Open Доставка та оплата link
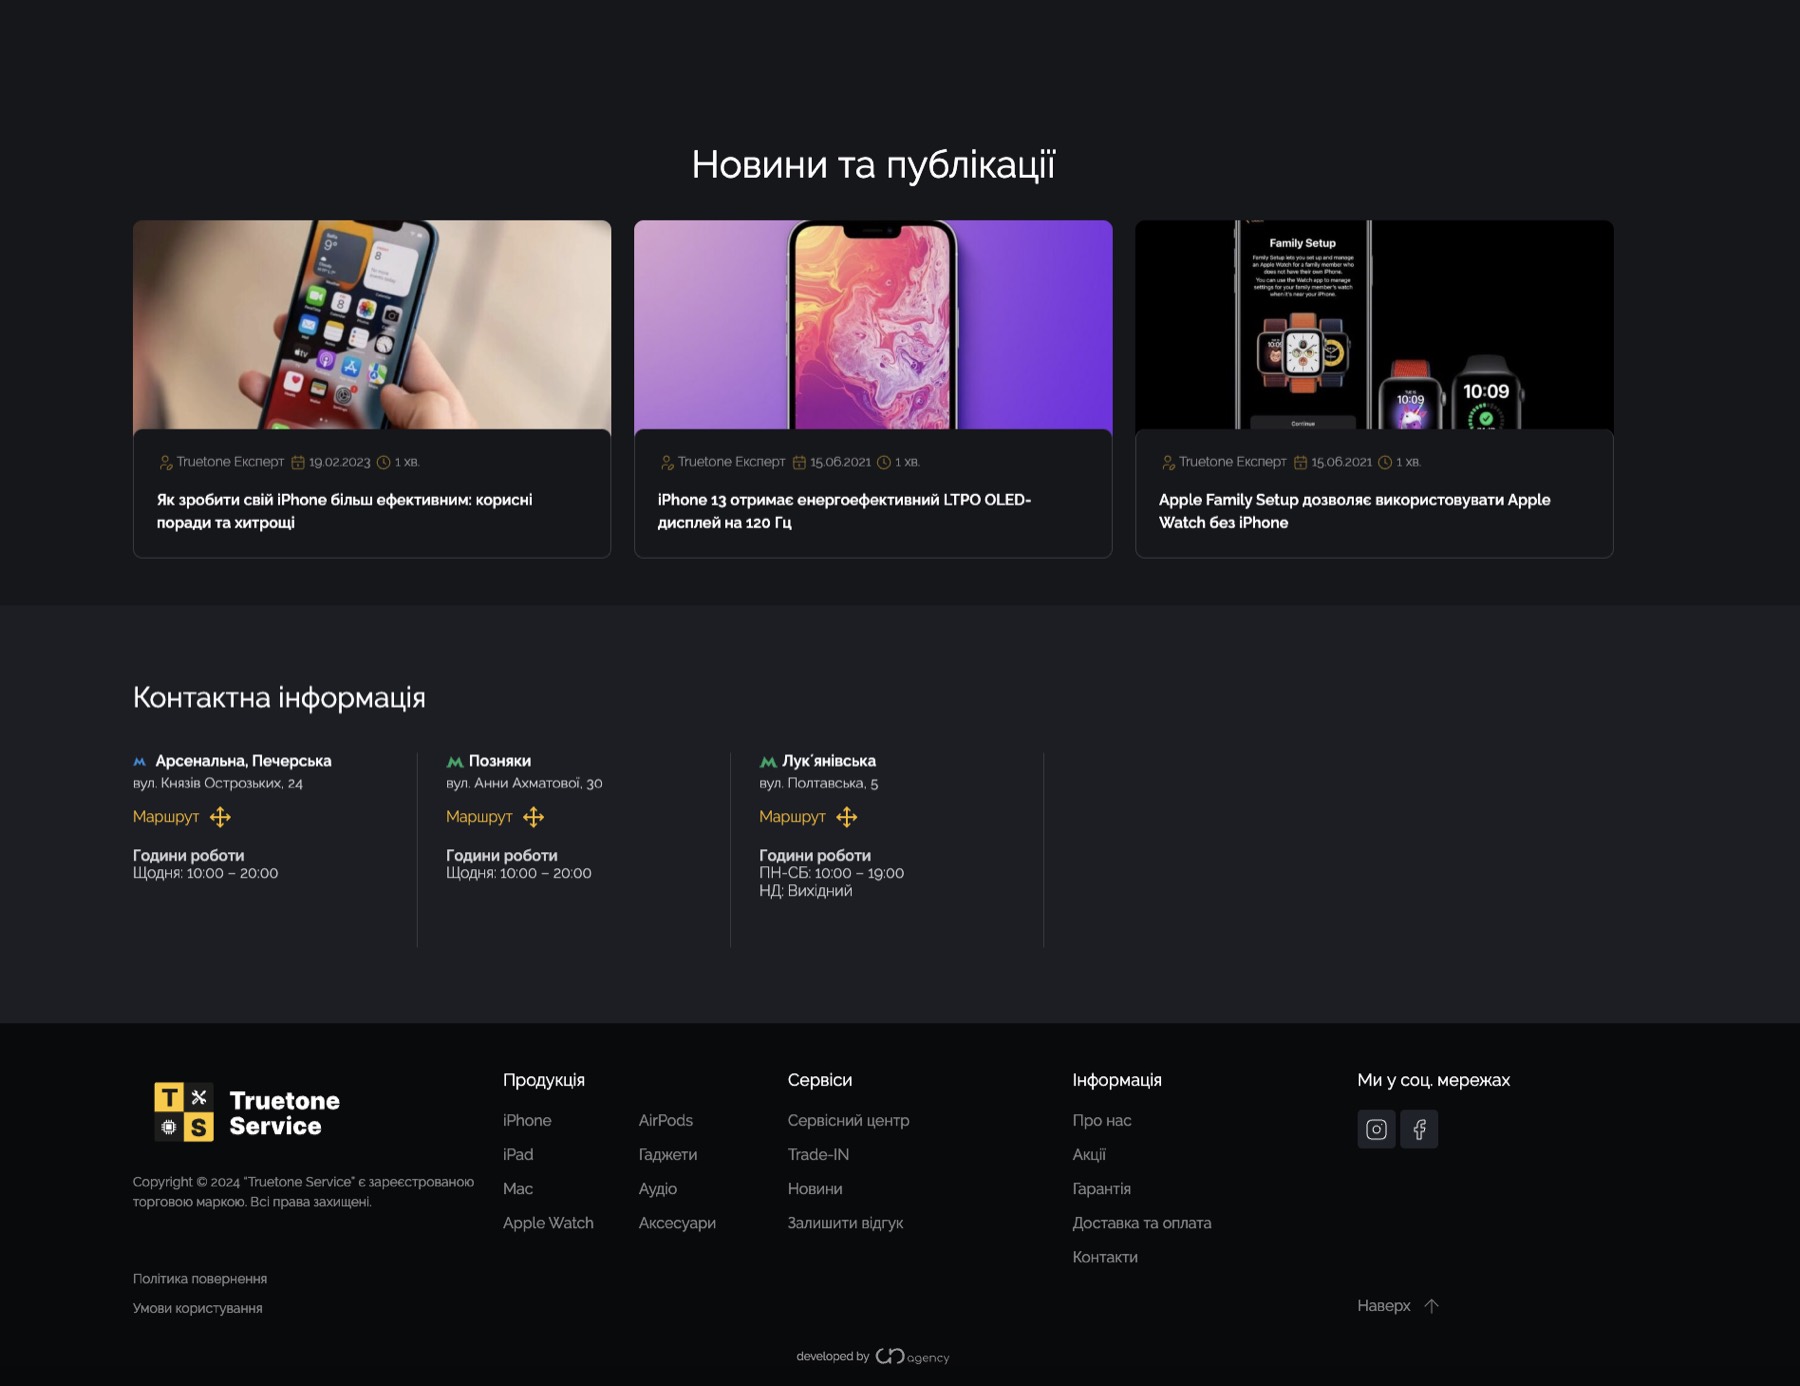The image size is (1800, 1386). pyautogui.click(x=1142, y=1223)
